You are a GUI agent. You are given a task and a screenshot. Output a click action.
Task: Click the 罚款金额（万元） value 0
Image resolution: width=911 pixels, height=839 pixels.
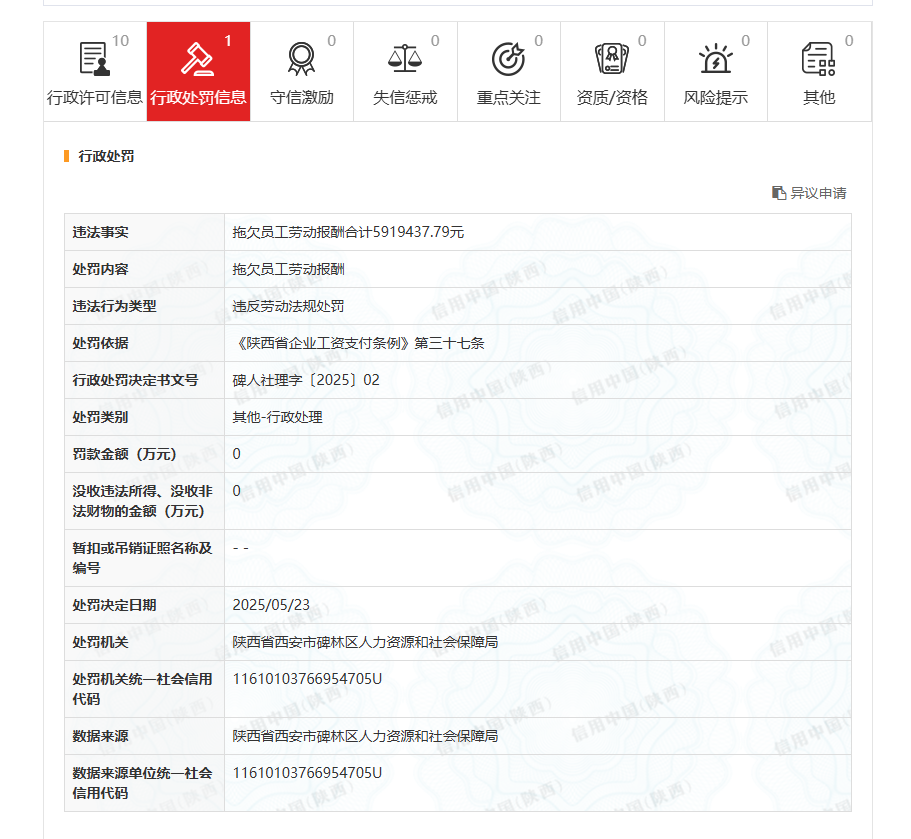[236, 454]
